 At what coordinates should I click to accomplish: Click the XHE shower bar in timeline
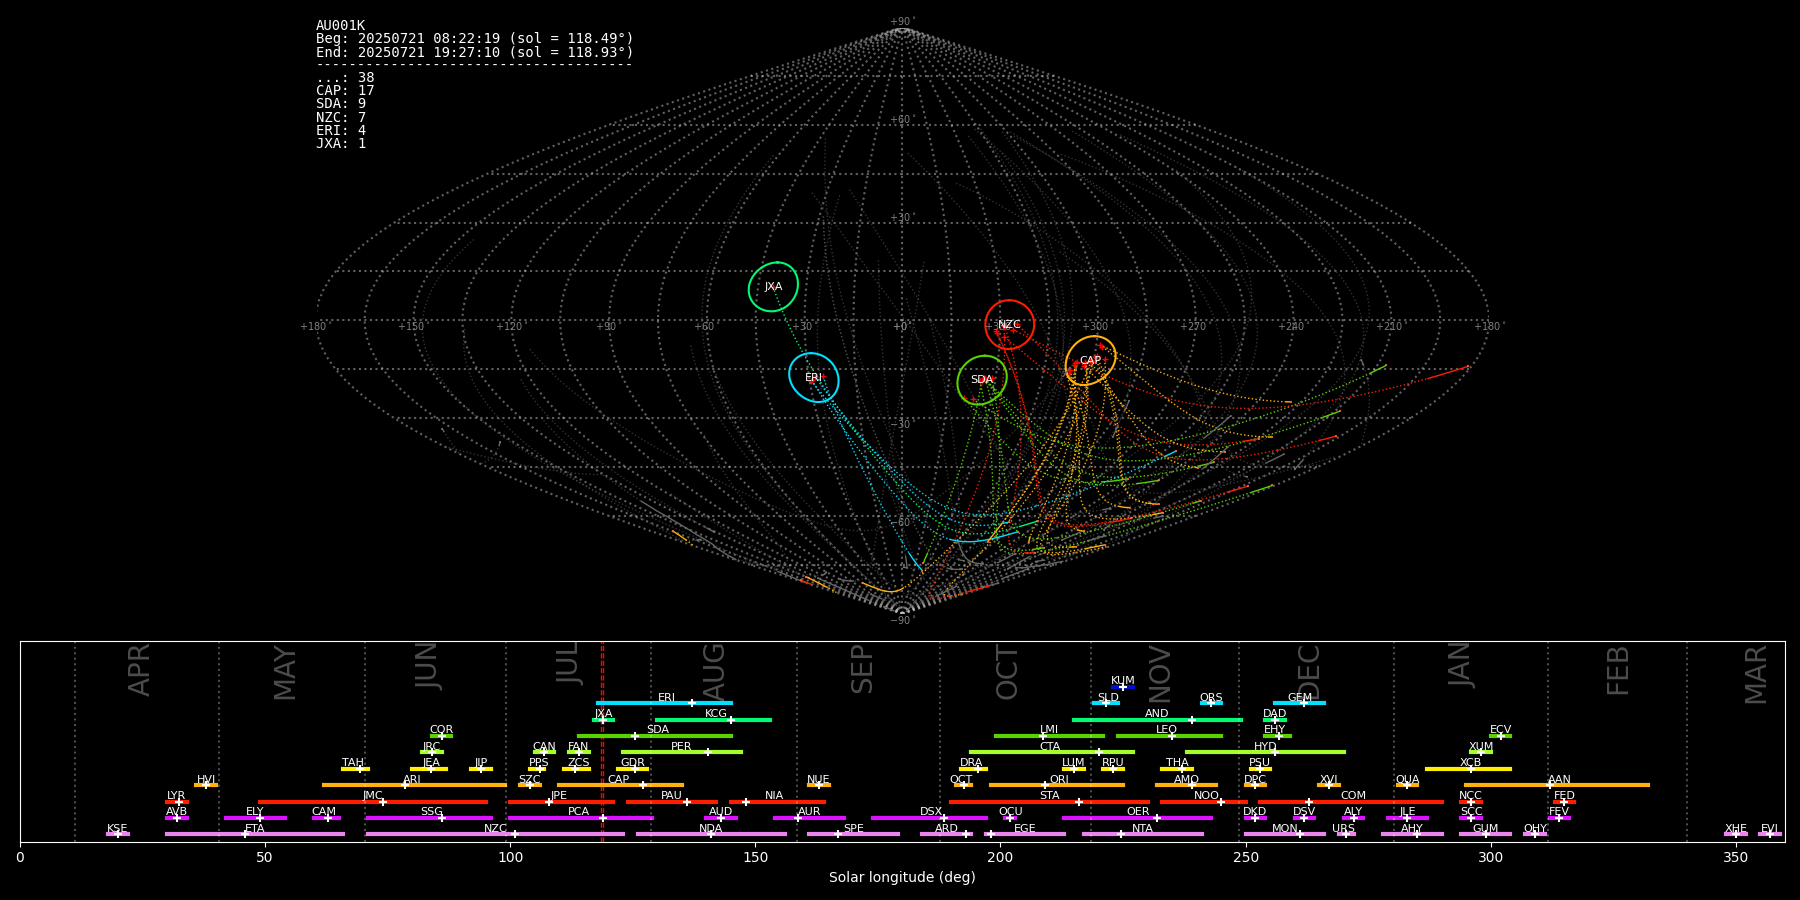point(1736,834)
